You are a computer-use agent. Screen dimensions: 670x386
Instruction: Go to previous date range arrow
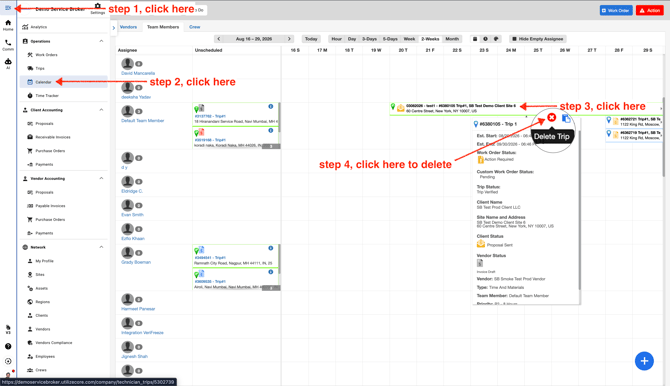tap(219, 39)
